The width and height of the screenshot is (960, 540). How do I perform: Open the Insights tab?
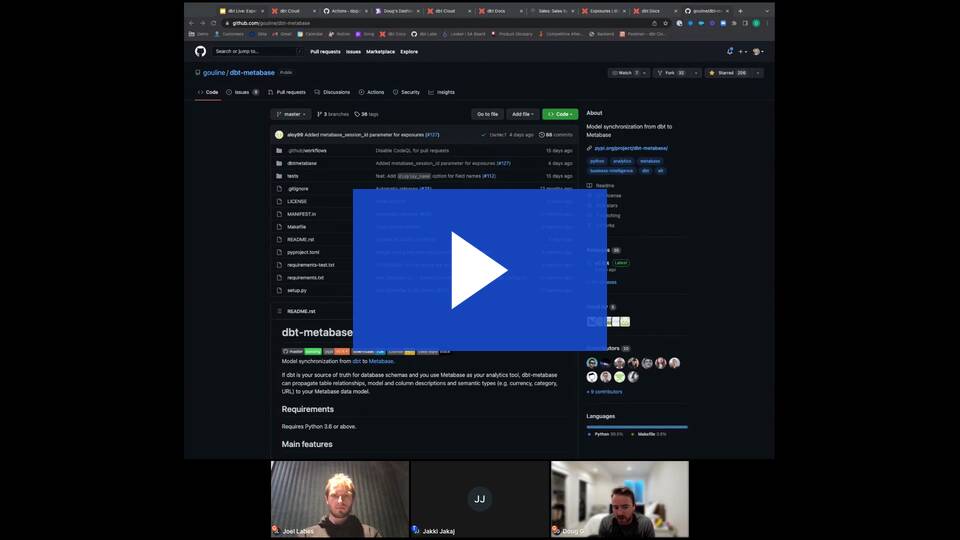coord(441,92)
